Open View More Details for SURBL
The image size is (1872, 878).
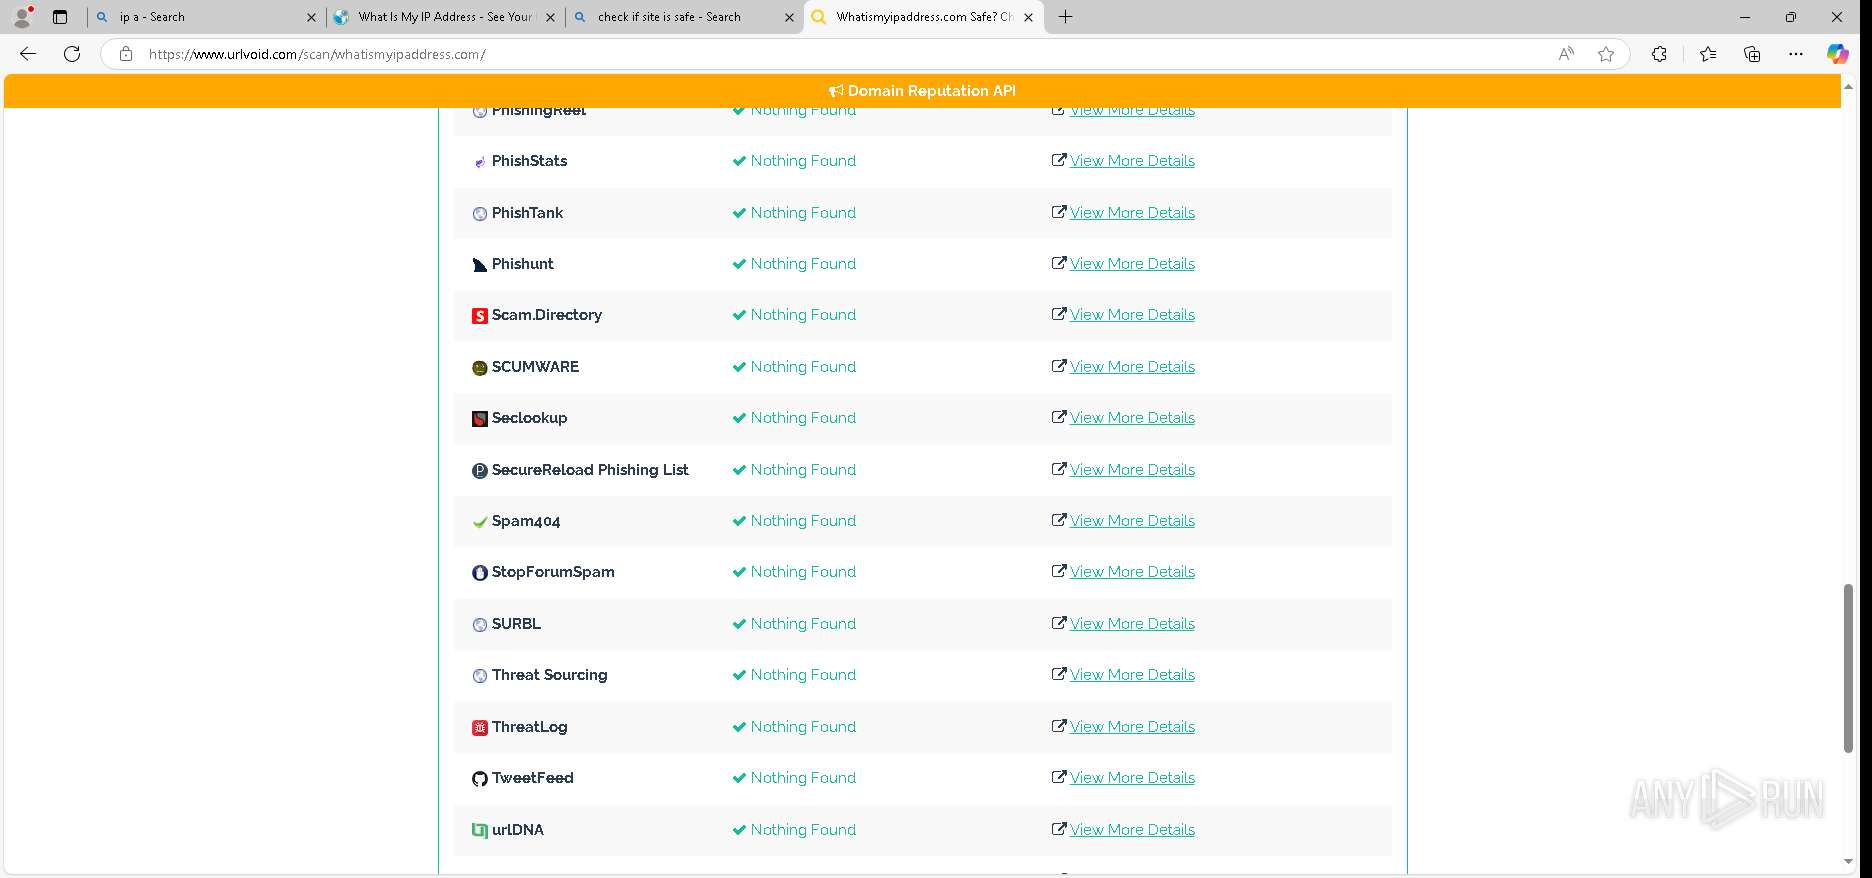[1132, 624]
